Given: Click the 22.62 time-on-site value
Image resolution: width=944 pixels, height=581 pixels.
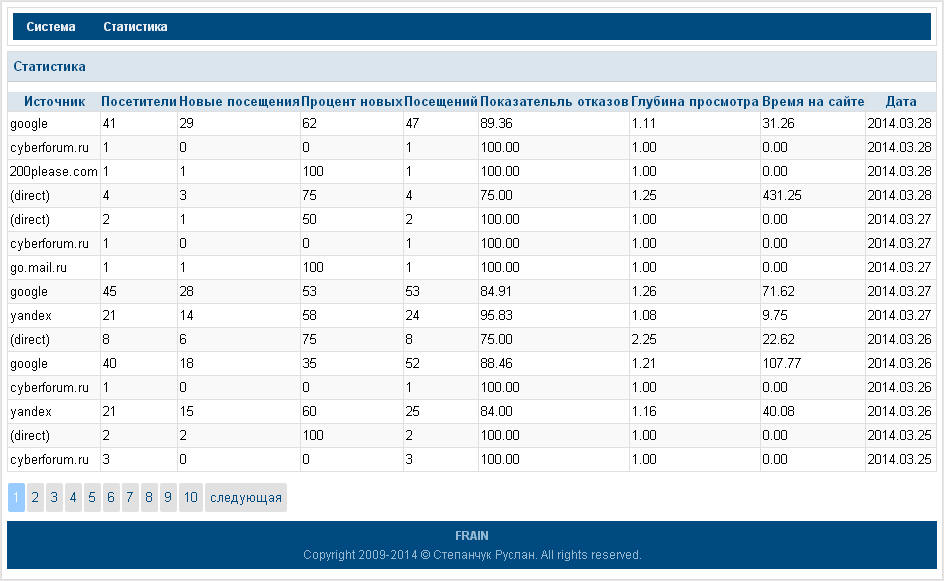Looking at the screenshot, I should point(778,340).
